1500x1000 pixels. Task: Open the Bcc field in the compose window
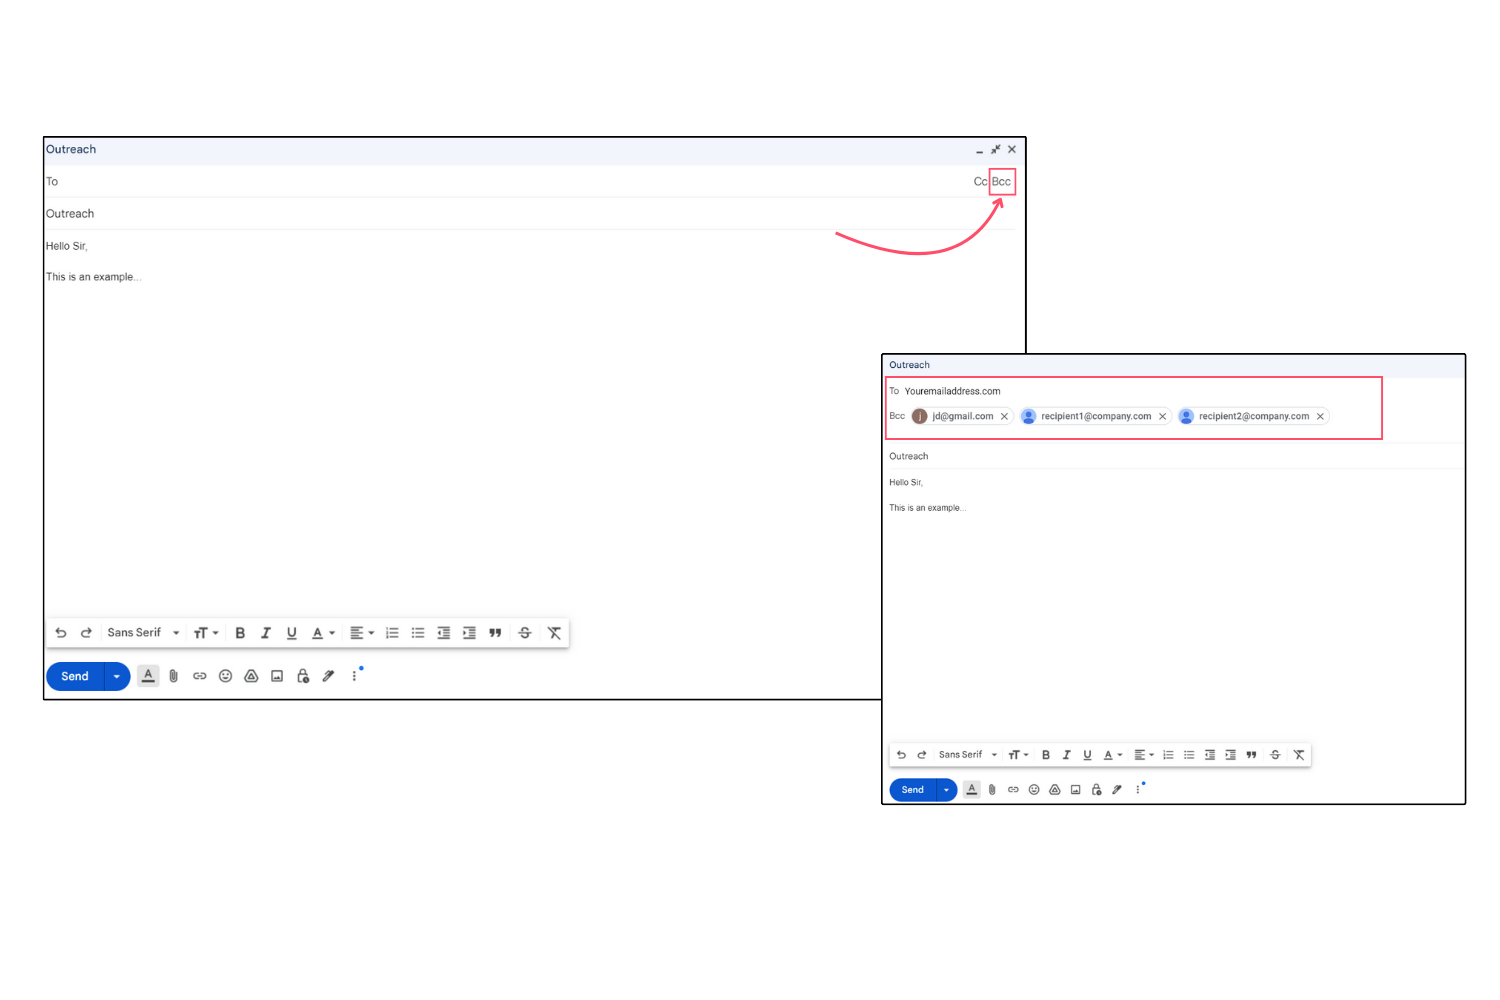pos(1001,181)
